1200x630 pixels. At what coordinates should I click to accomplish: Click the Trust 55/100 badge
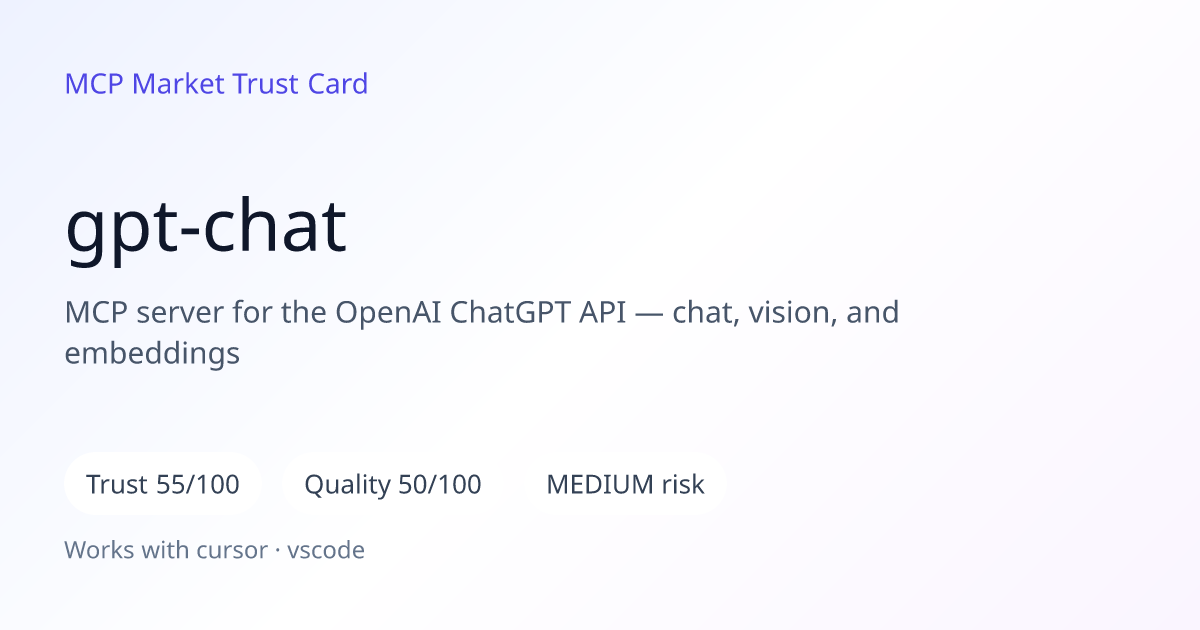point(163,485)
